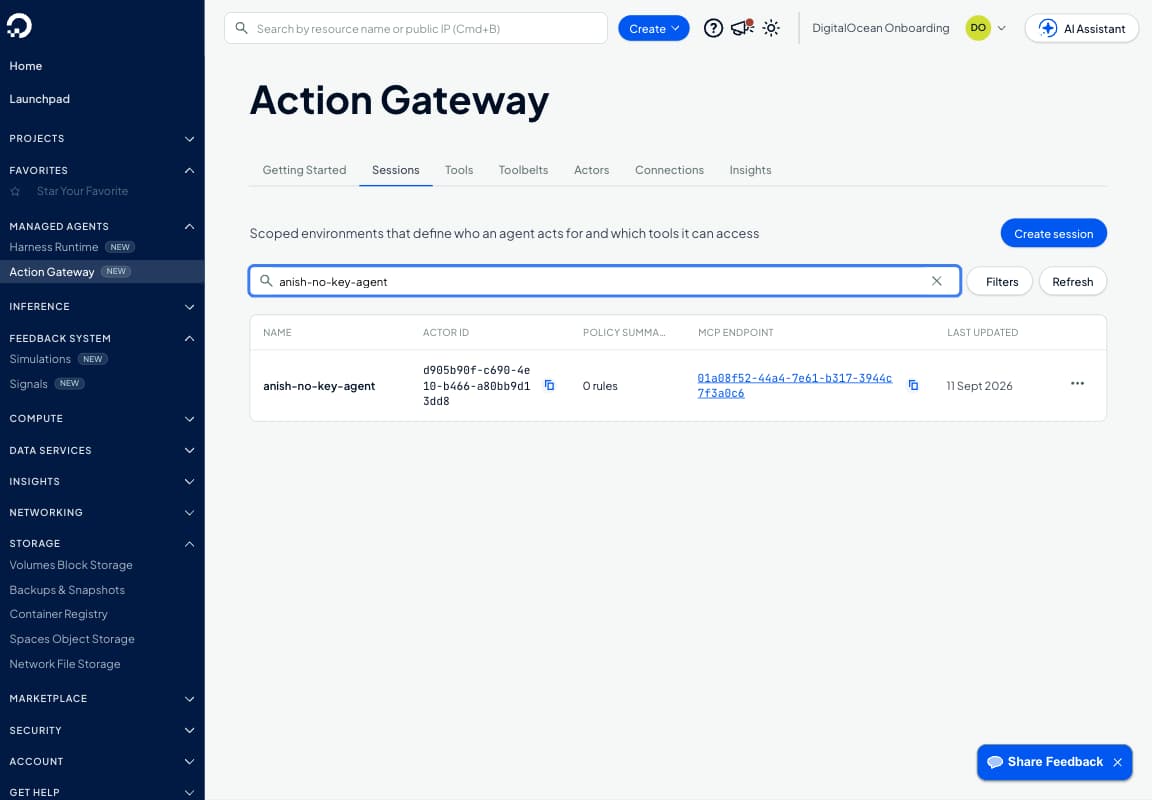Screen dimensions: 1152x800
Task: Open Launchpad in sidebar
Action: (40, 99)
